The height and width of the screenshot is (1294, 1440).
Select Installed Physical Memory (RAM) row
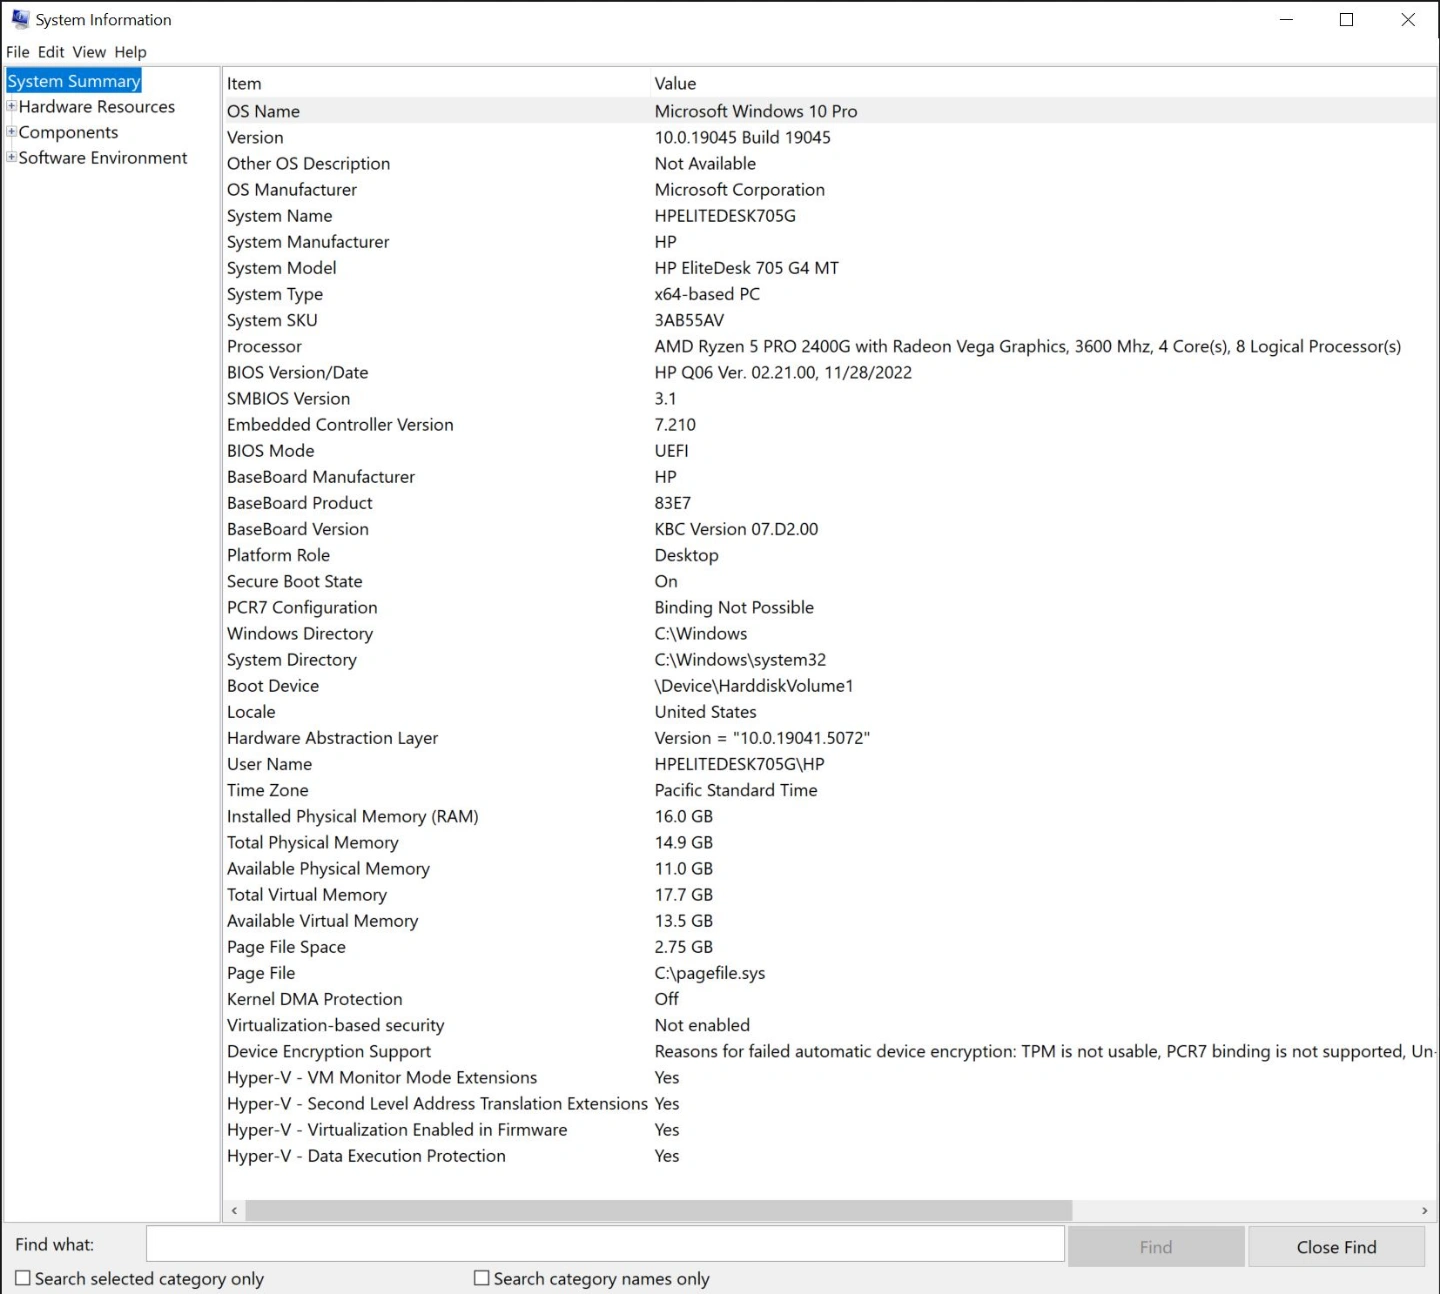click(x=830, y=816)
